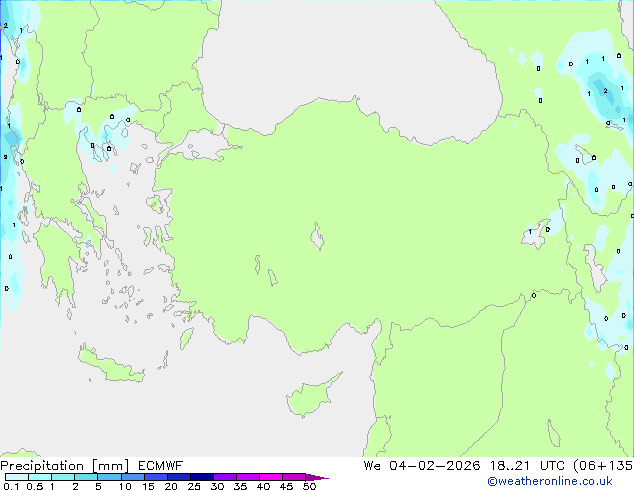Click the legend label '25'
634x490 pixels.
point(194,486)
